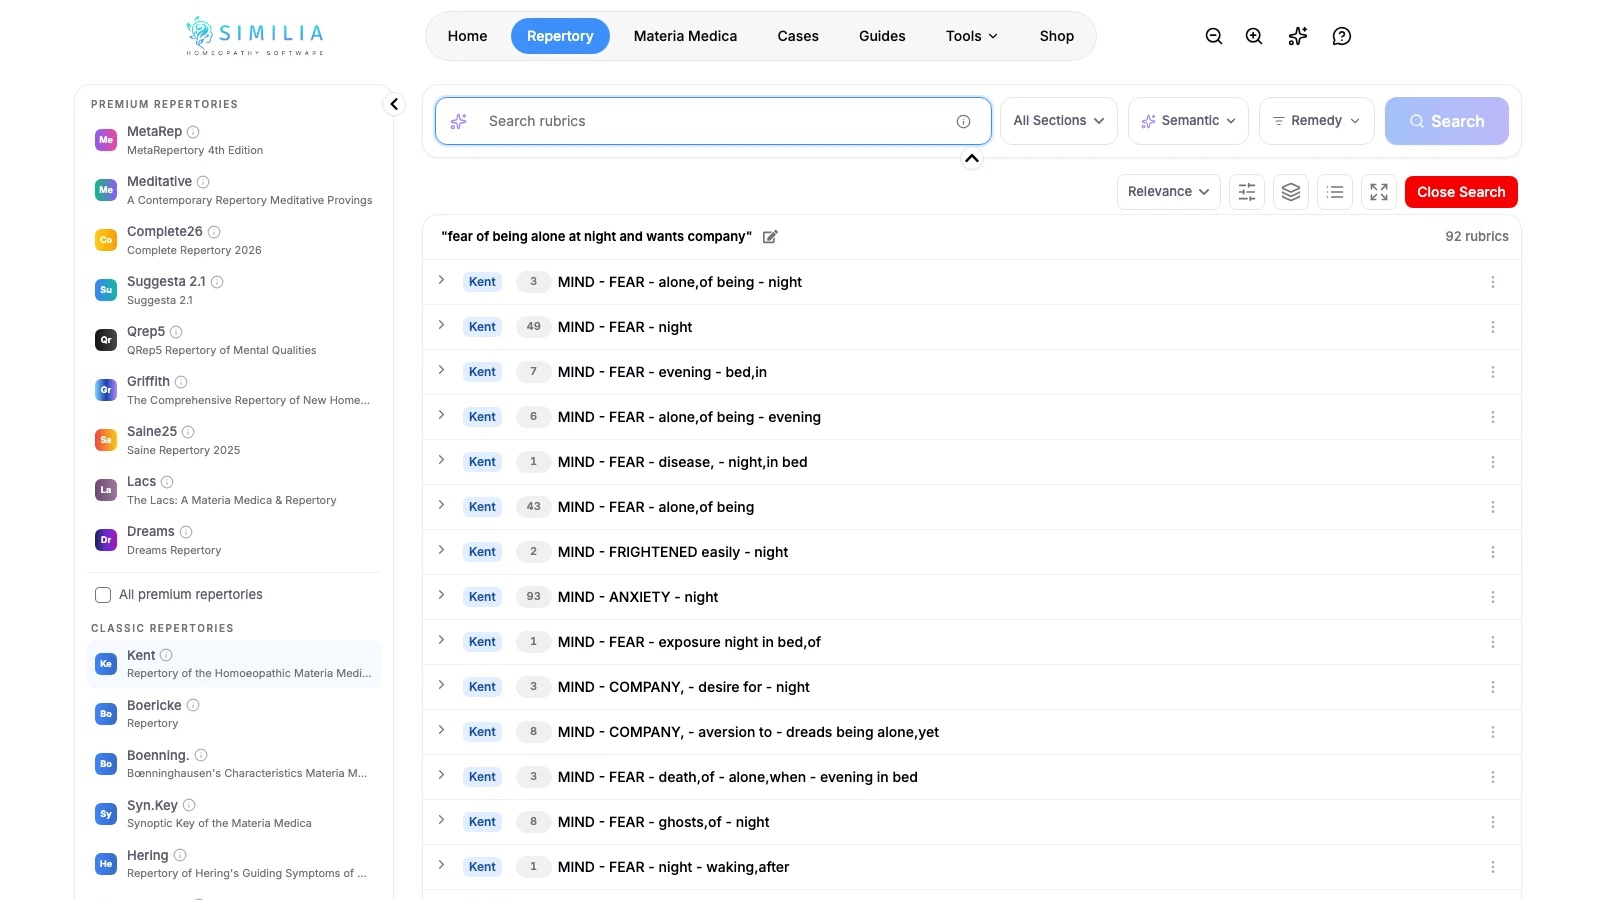The width and height of the screenshot is (1600, 900).
Task: Collapse the search panel chevron
Action: [x=972, y=159]
